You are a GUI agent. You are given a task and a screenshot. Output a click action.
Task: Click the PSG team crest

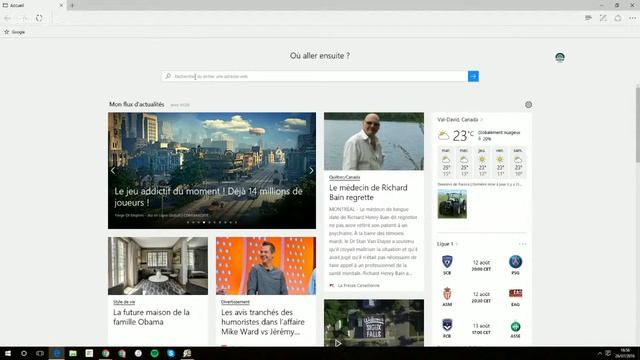click(x=516, y=262)
